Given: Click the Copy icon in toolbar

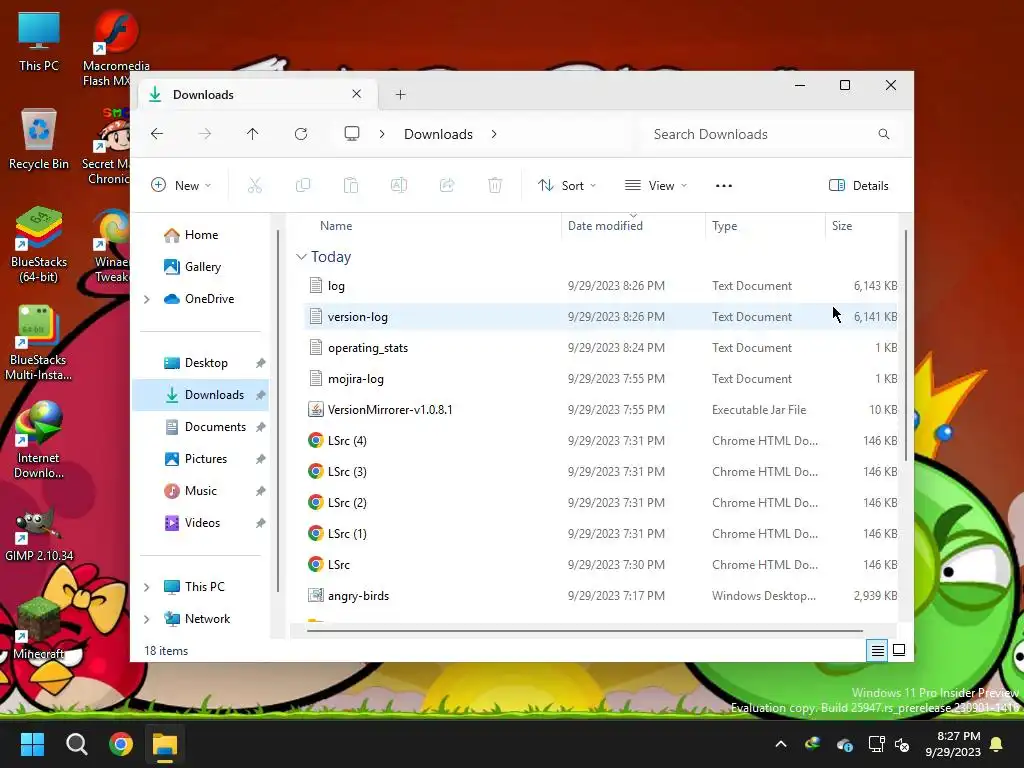Looking at the screenshot, I should pos(303,185).
